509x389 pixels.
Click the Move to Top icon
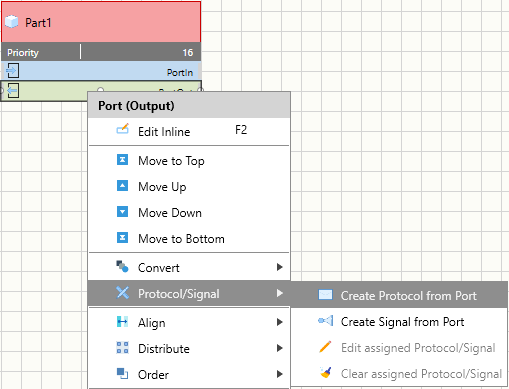click(122, 160)
